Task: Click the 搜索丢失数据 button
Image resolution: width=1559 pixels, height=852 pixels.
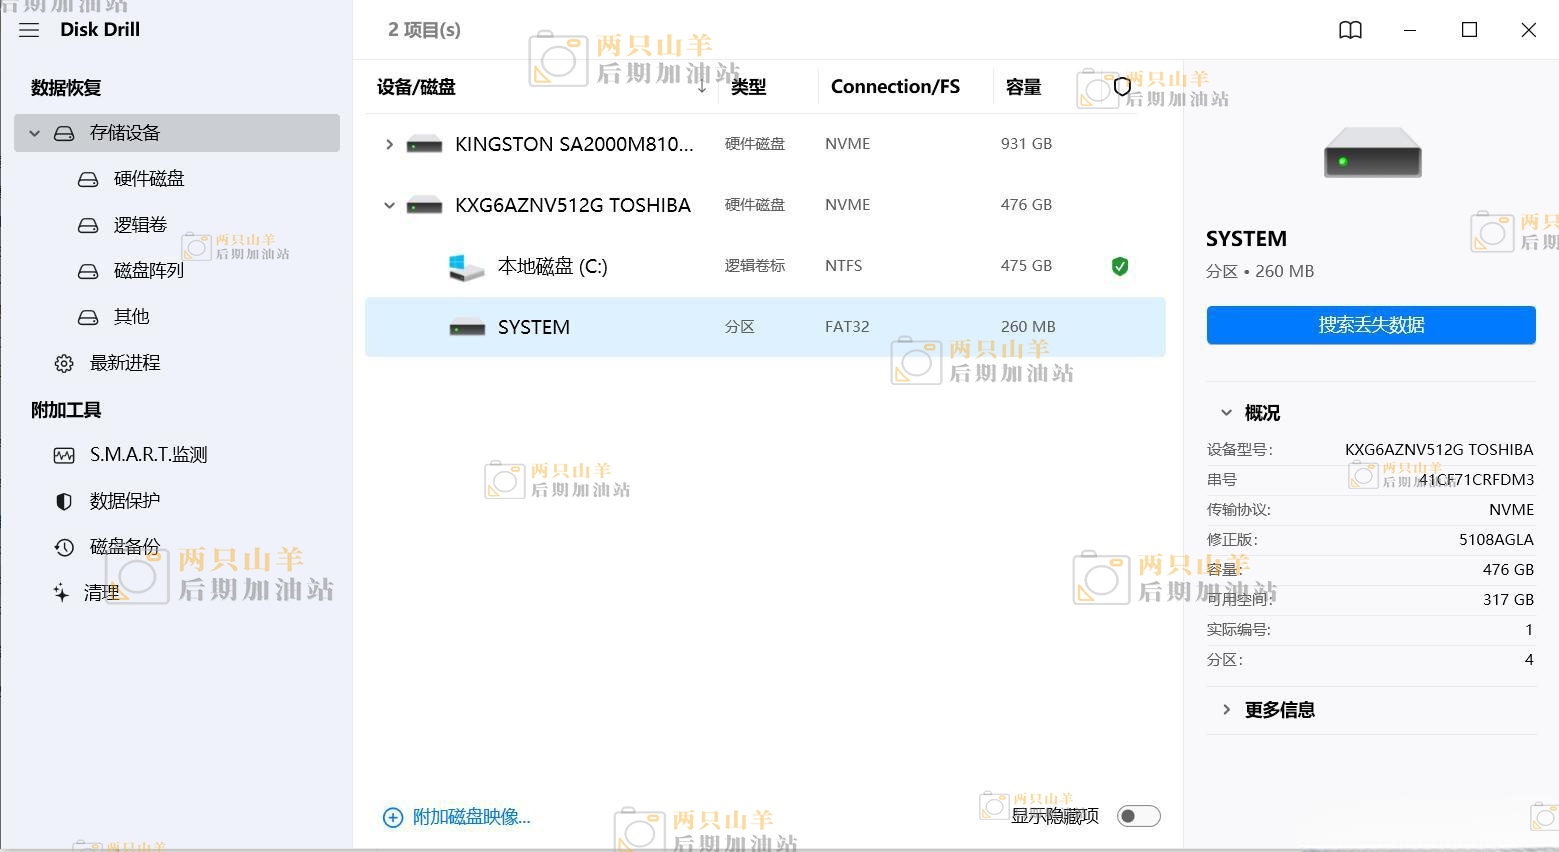Action: click(x=1370, y=325)
